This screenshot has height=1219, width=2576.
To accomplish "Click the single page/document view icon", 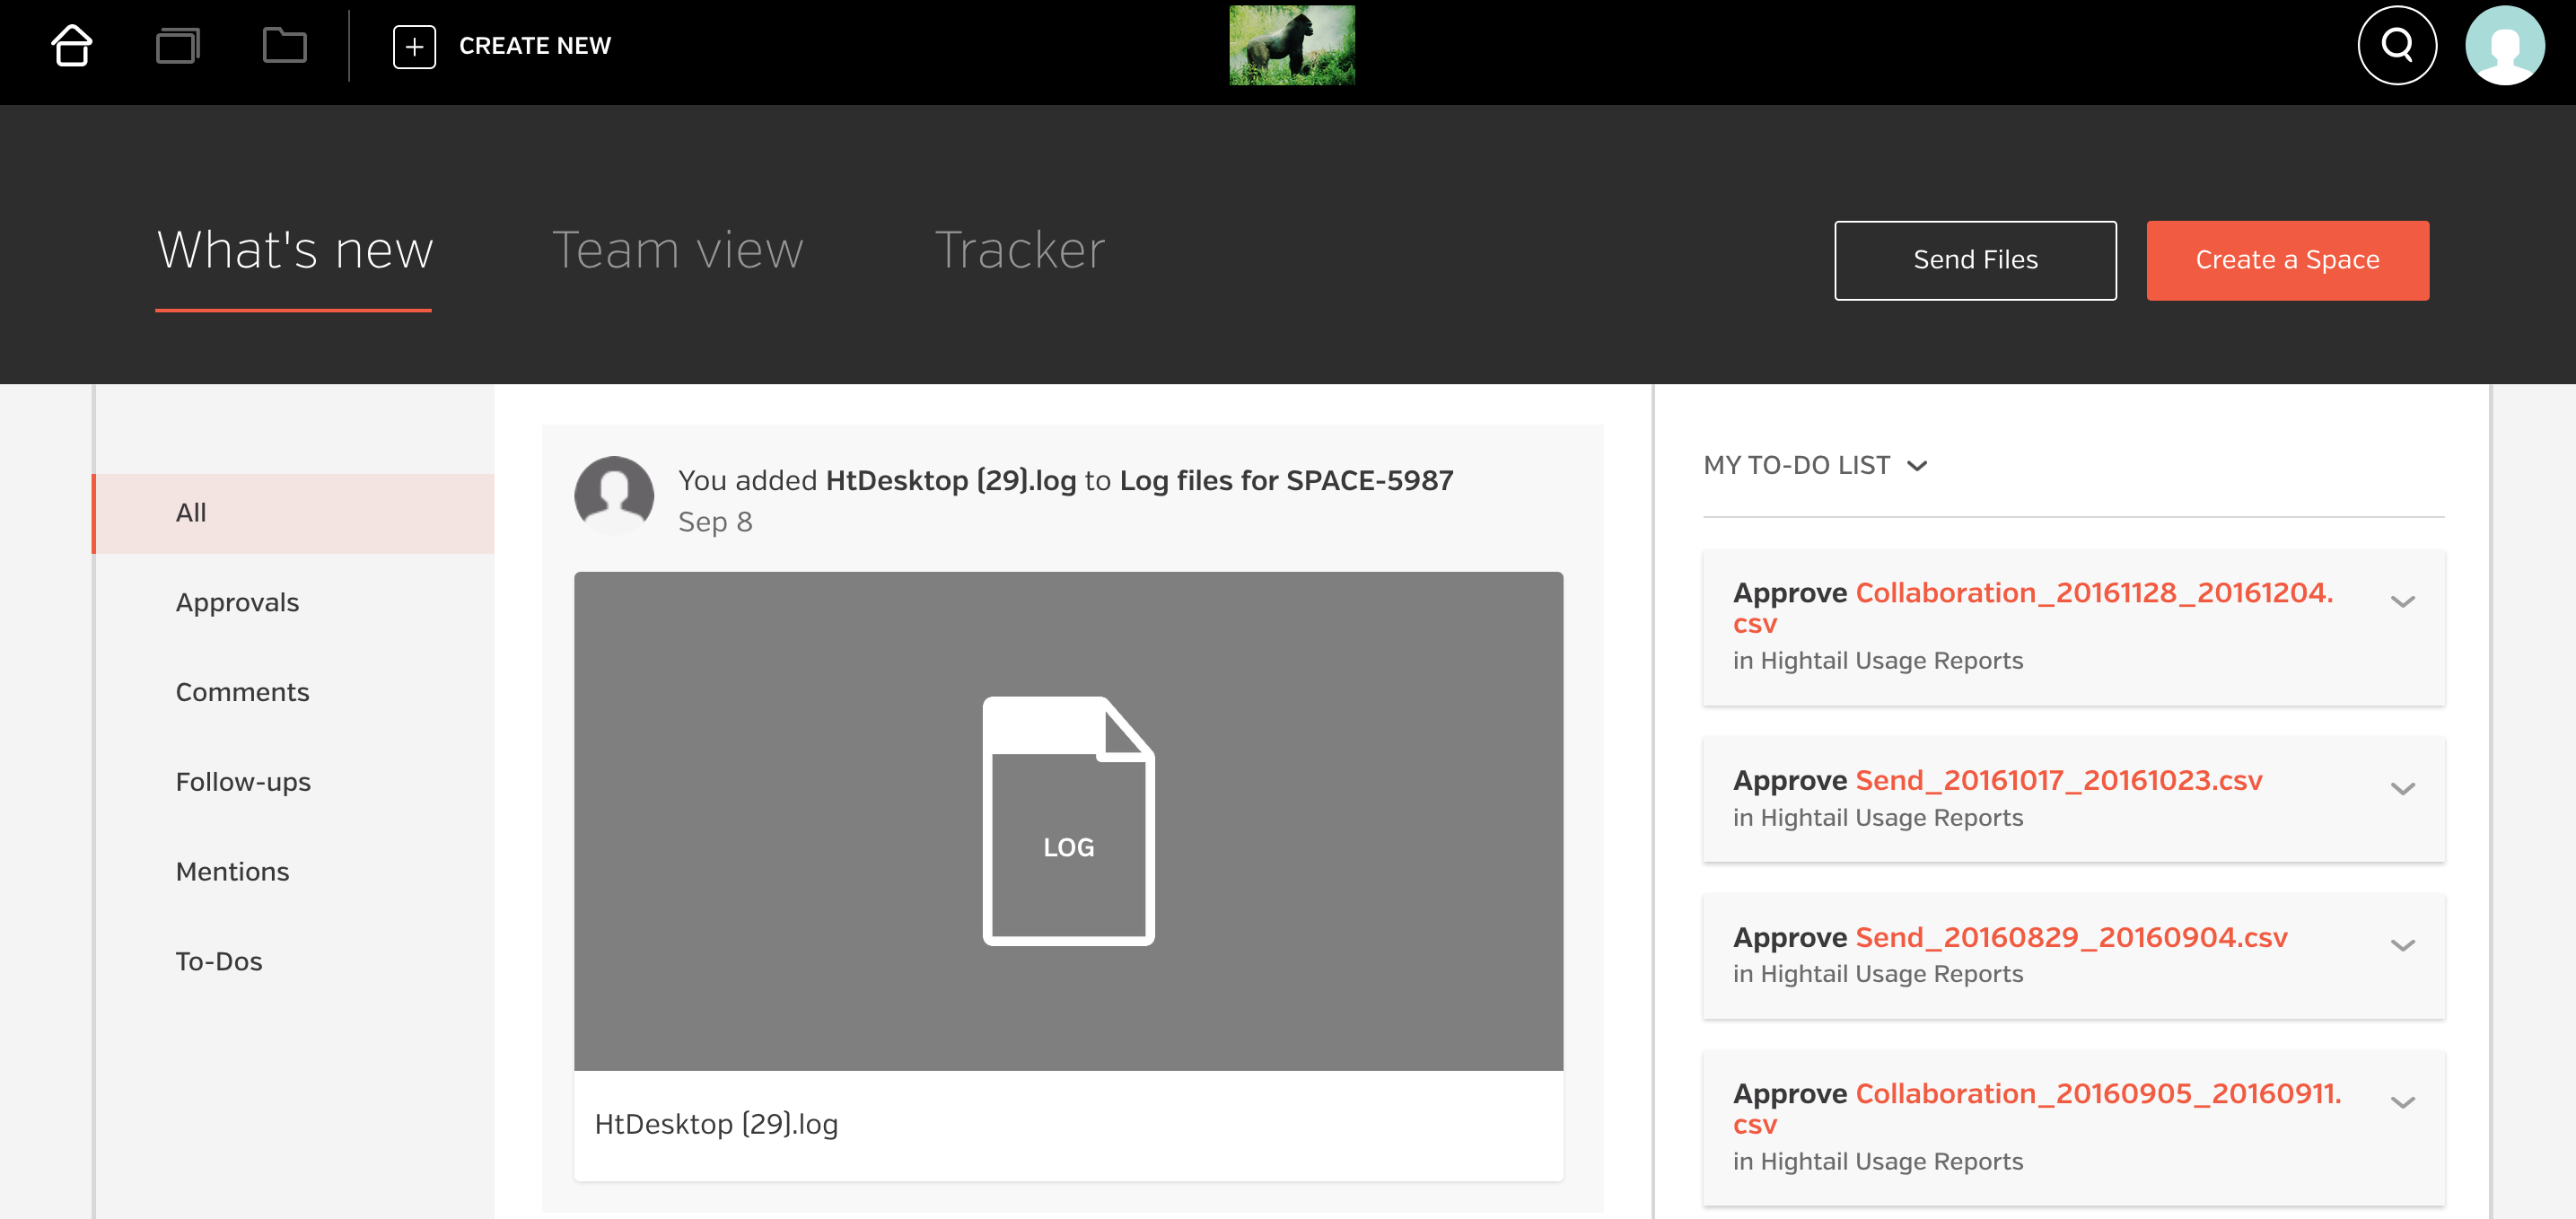I will [x=178, y=44].
